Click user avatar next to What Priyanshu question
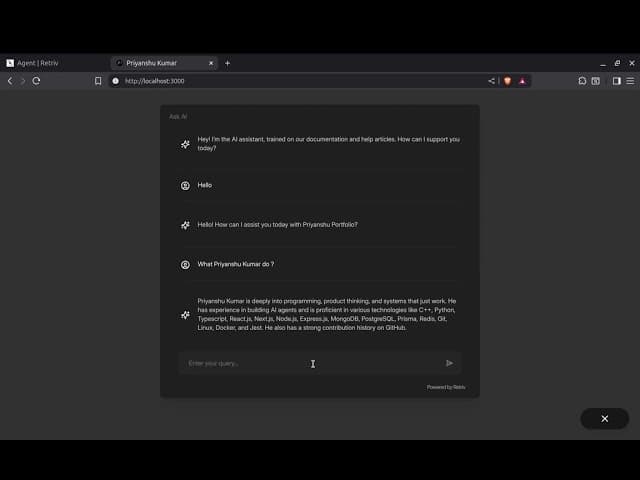Image resolution: width=640 pixels, height=480 pixels. click(185, 265)
